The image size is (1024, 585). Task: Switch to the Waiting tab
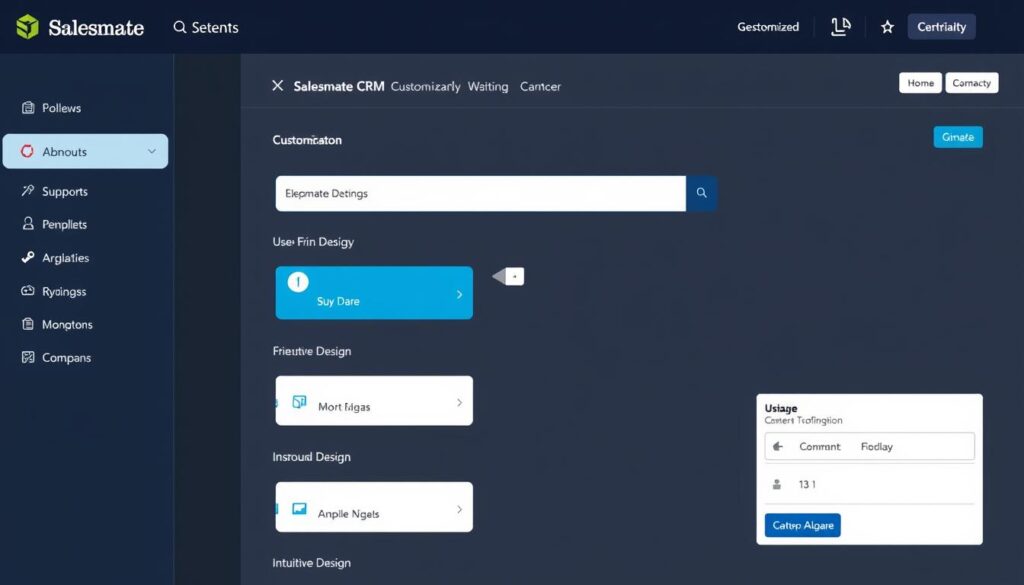coord(488,87)
